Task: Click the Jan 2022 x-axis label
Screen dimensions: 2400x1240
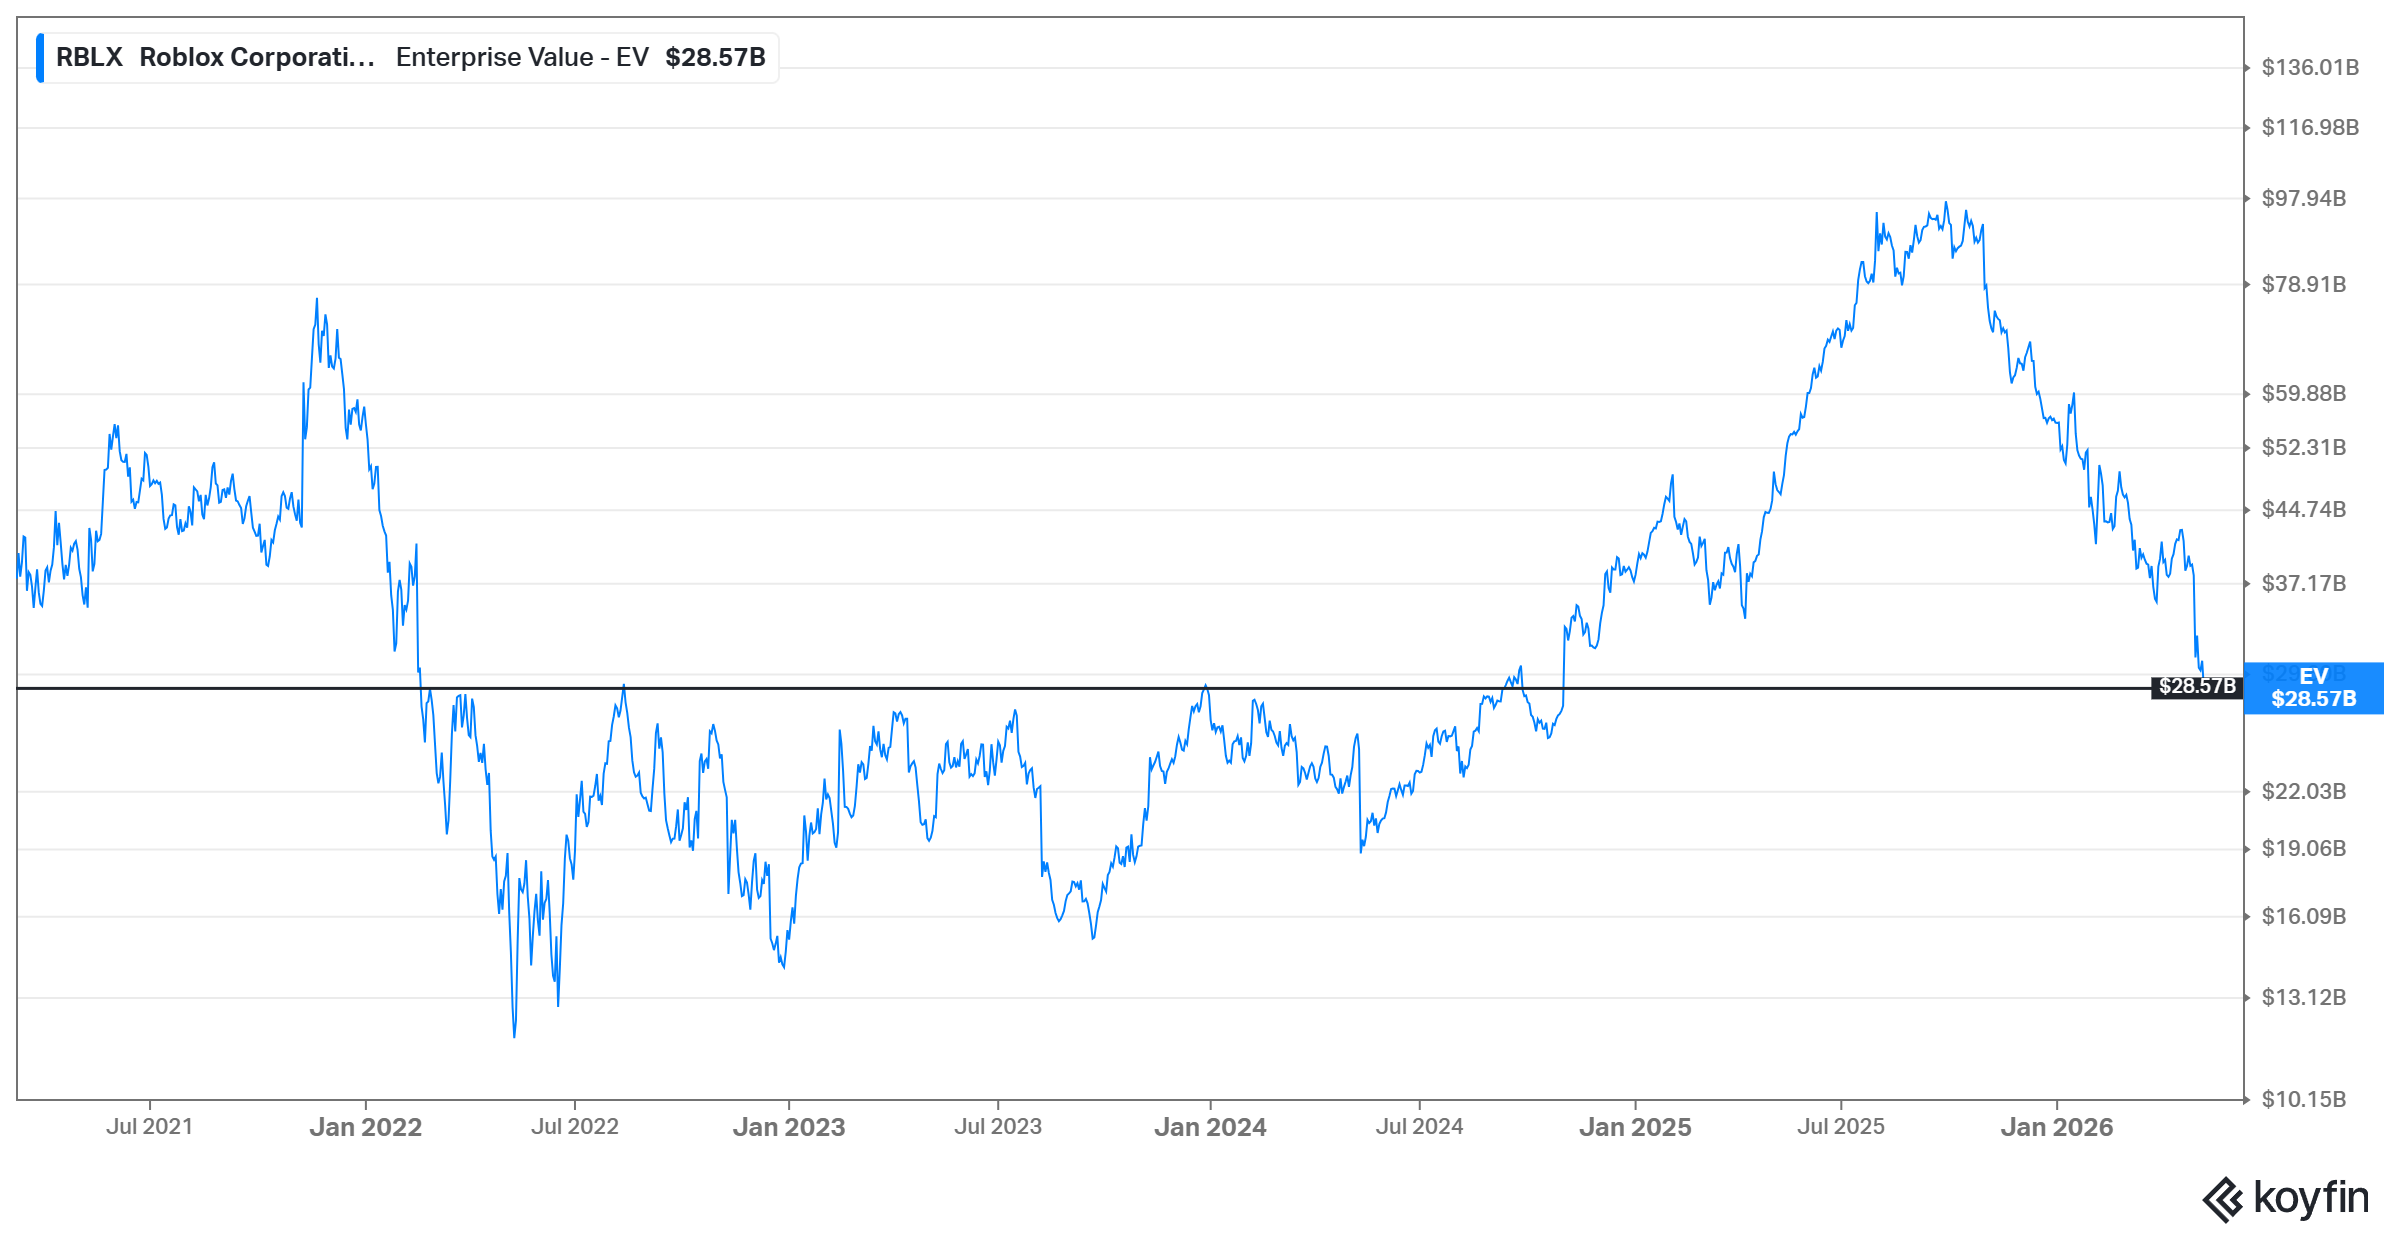Action: point(365,1127)
